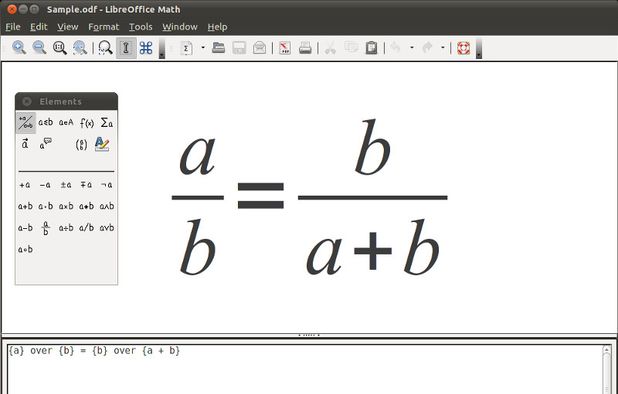
Task: Click the Zoom In magnifier icon
Action: point(19,48)
